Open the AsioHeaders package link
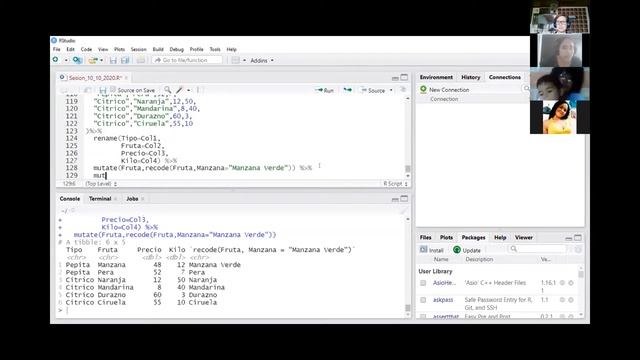 (x=444, y=283)
